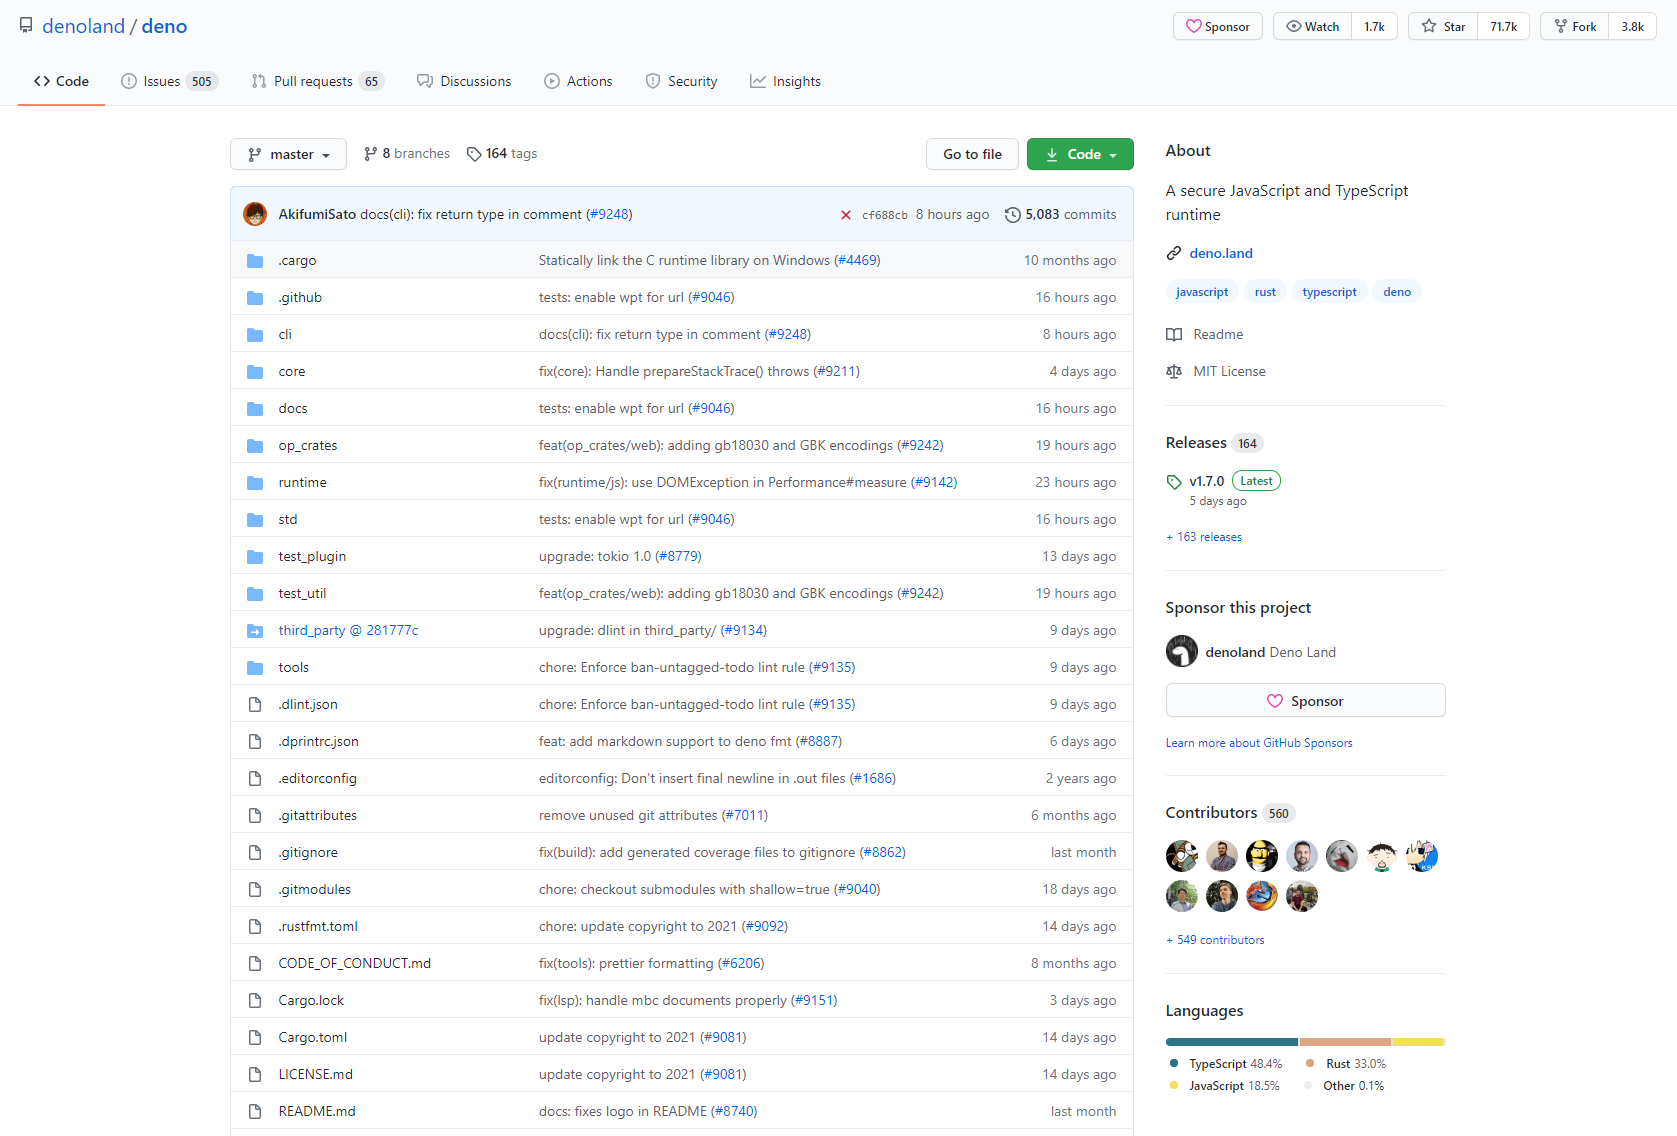Image resolution: width=1677 pixels, height=1136 pixels.
Task: Click the rust topic tag
Action: point(1265,292)
